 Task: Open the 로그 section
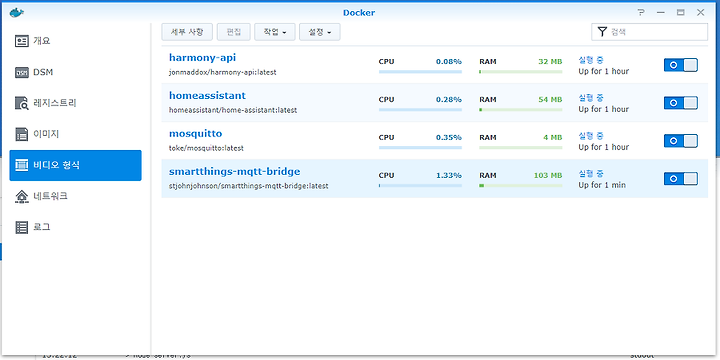click(x=75, y=227)
